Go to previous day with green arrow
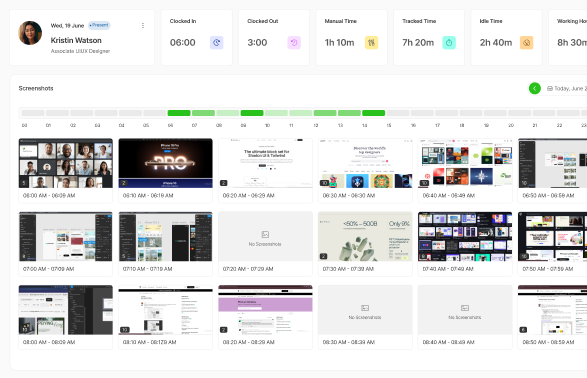 (x=535, y=88)
